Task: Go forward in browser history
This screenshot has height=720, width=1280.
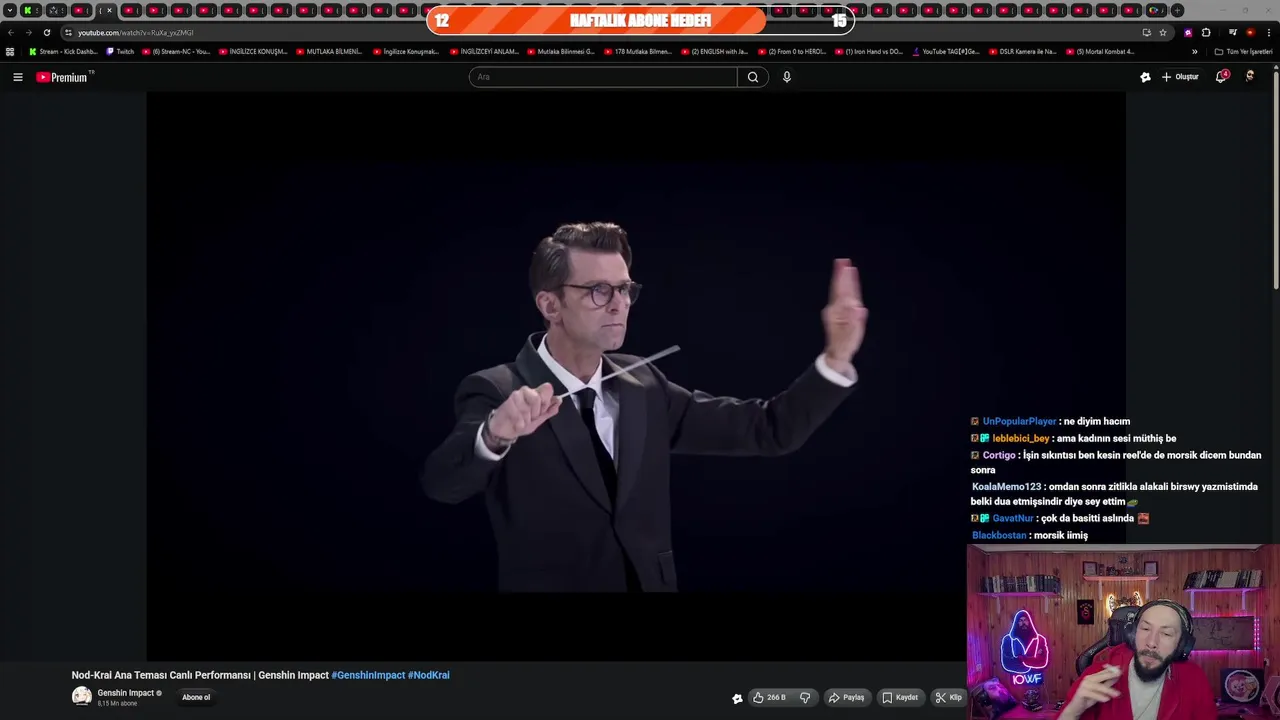Action: tap(28, 32)
